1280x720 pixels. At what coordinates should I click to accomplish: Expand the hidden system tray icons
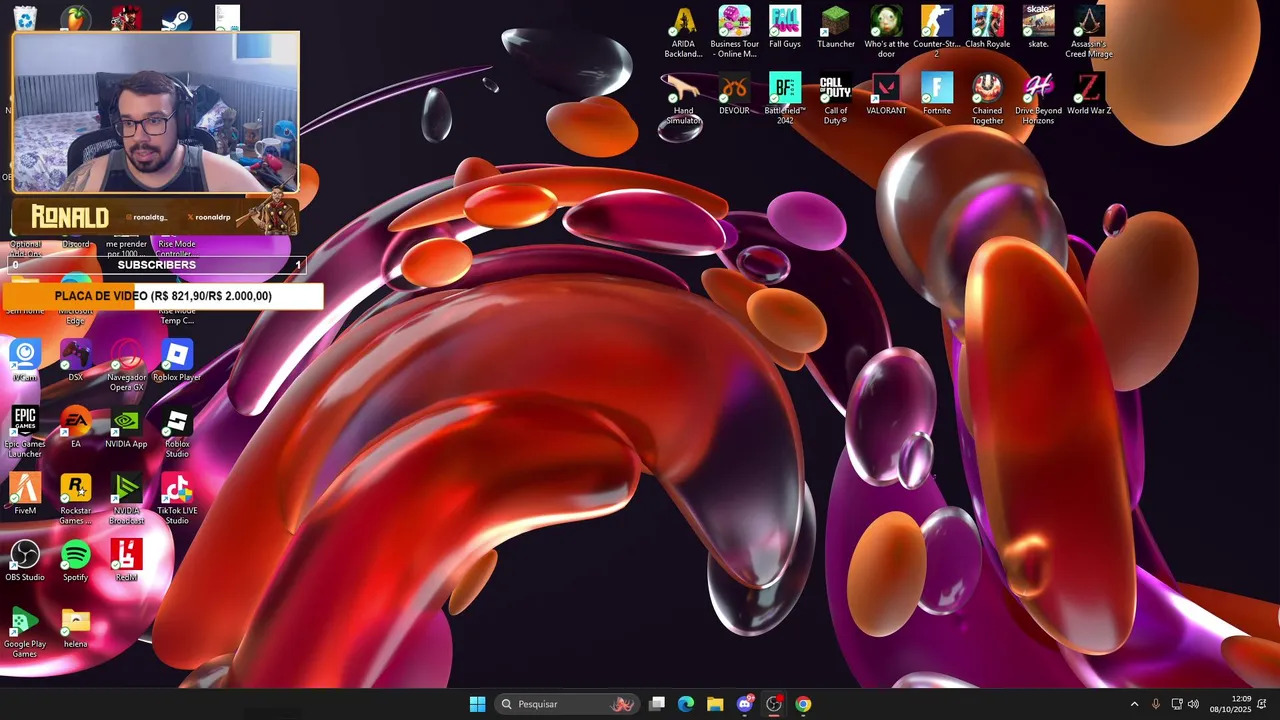pyautogui.click(x=1134, y=704)
